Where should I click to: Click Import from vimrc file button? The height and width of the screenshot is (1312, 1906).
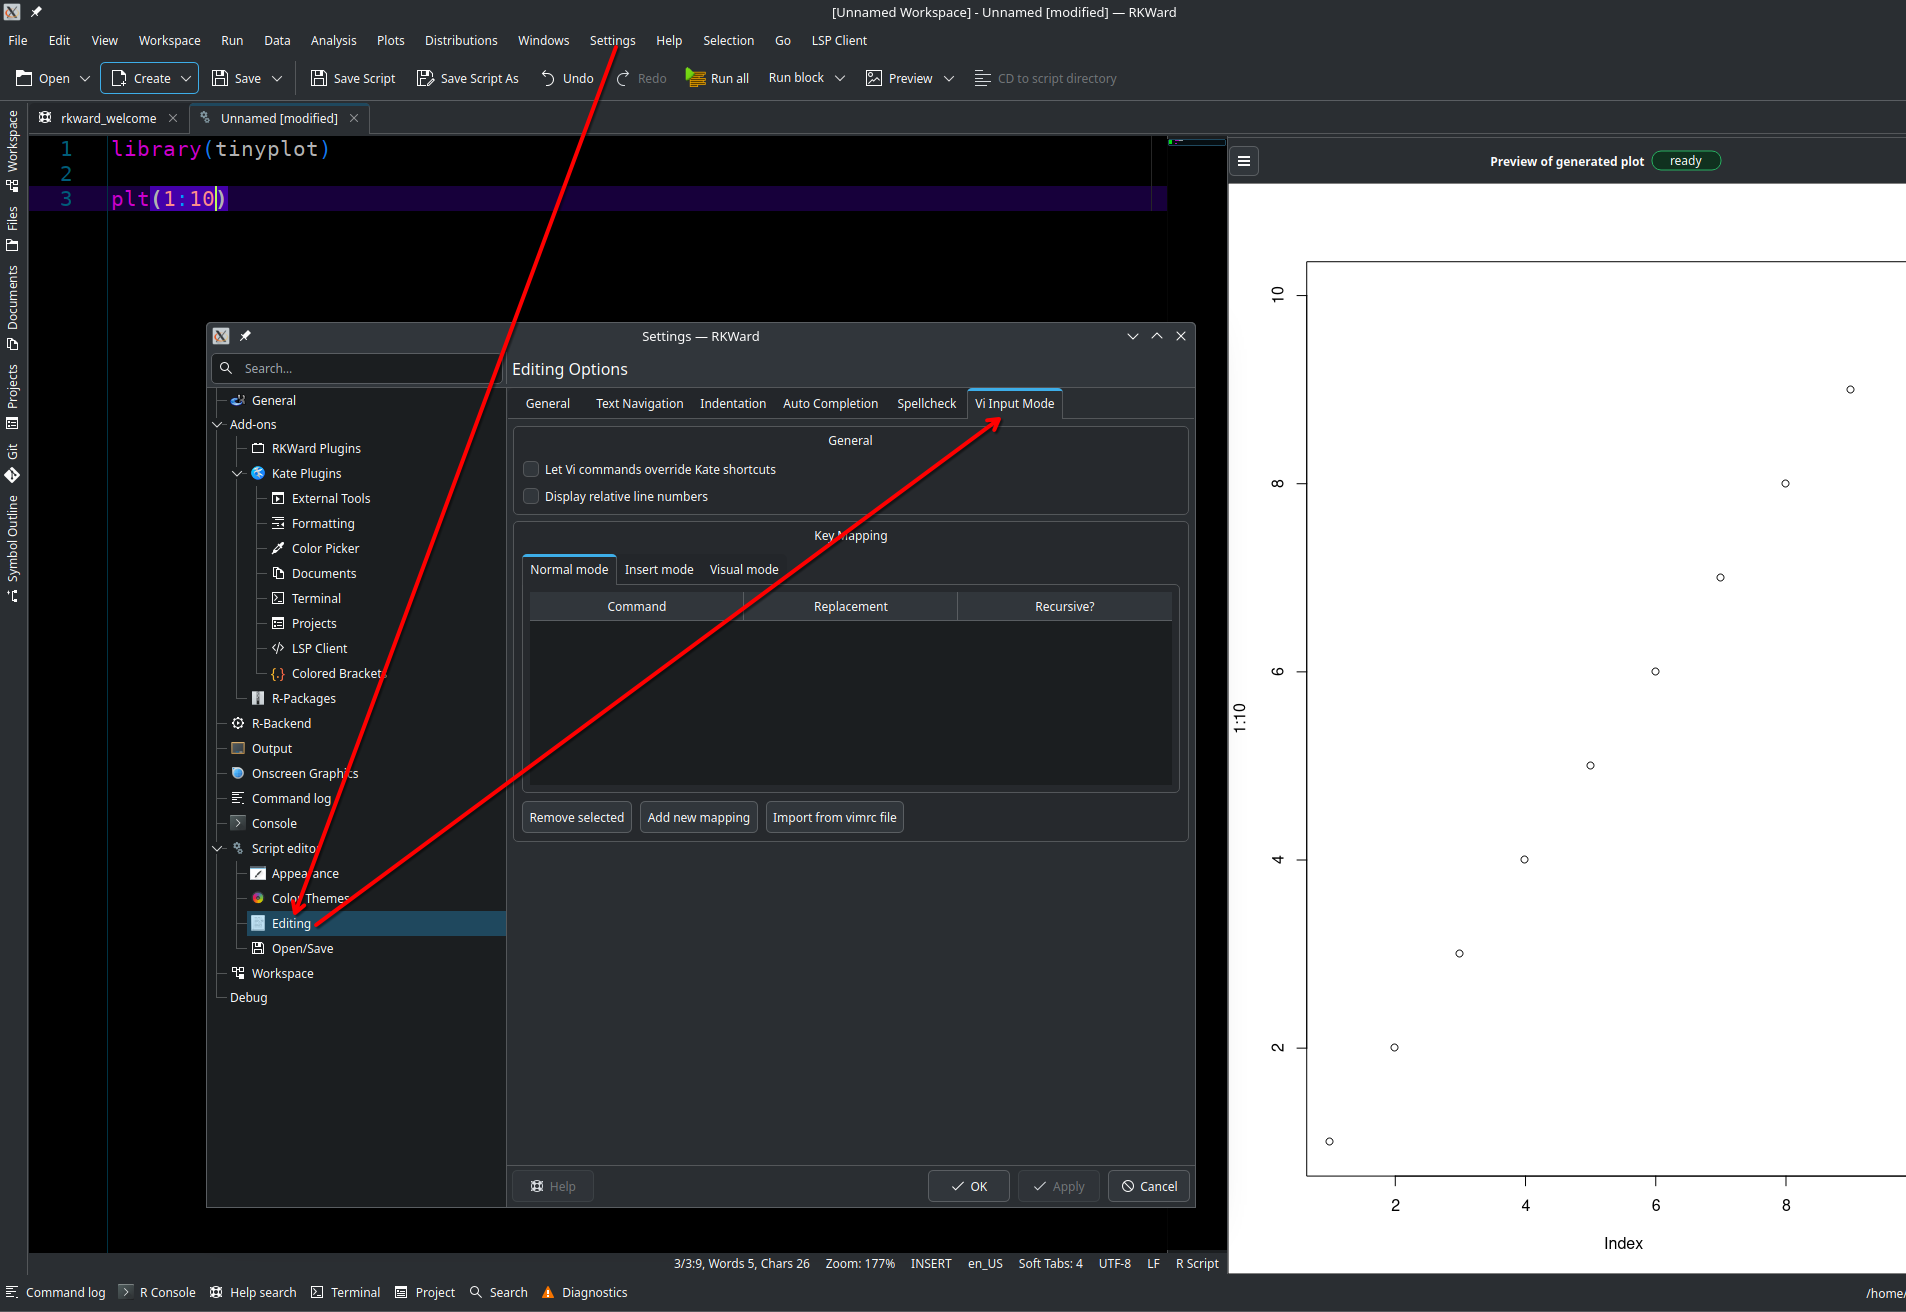coord(834,817)
